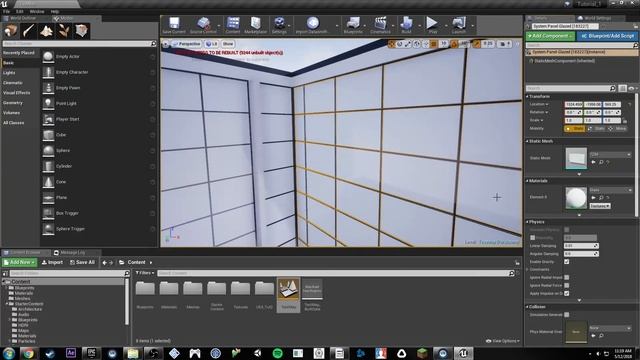Select the Lights category
The width and height of the screenshot is (640, 360).
(9, 73)
